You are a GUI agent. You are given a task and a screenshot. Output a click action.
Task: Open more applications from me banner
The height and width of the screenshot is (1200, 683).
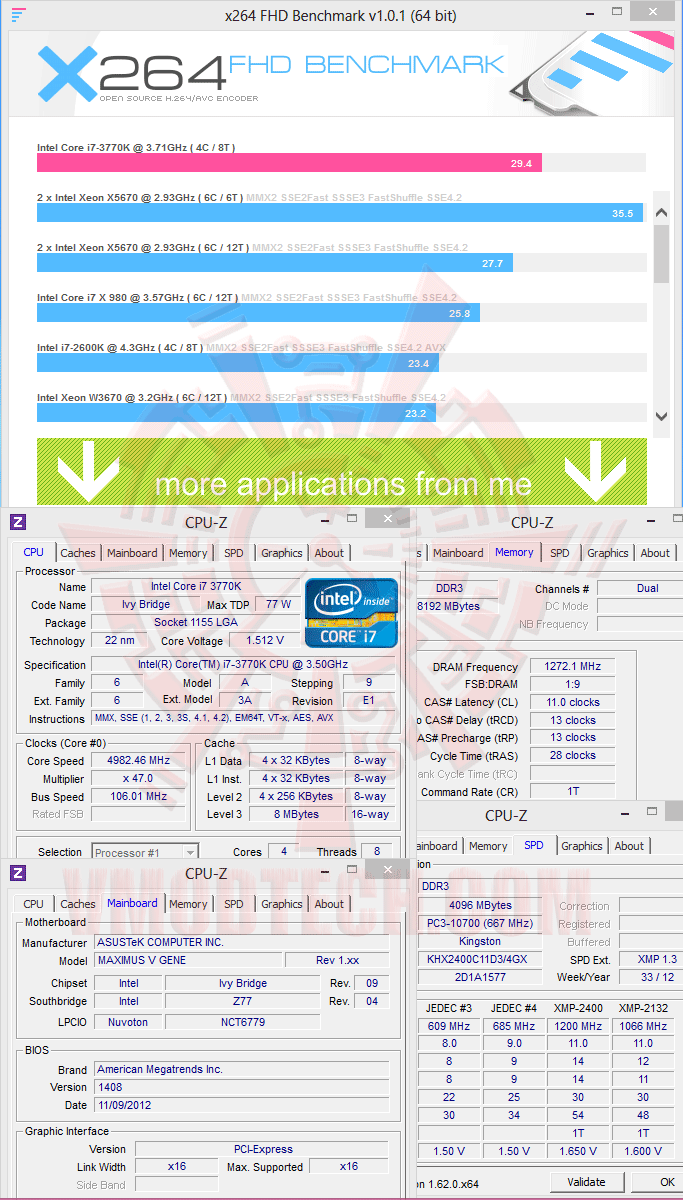tap(342, 473)
